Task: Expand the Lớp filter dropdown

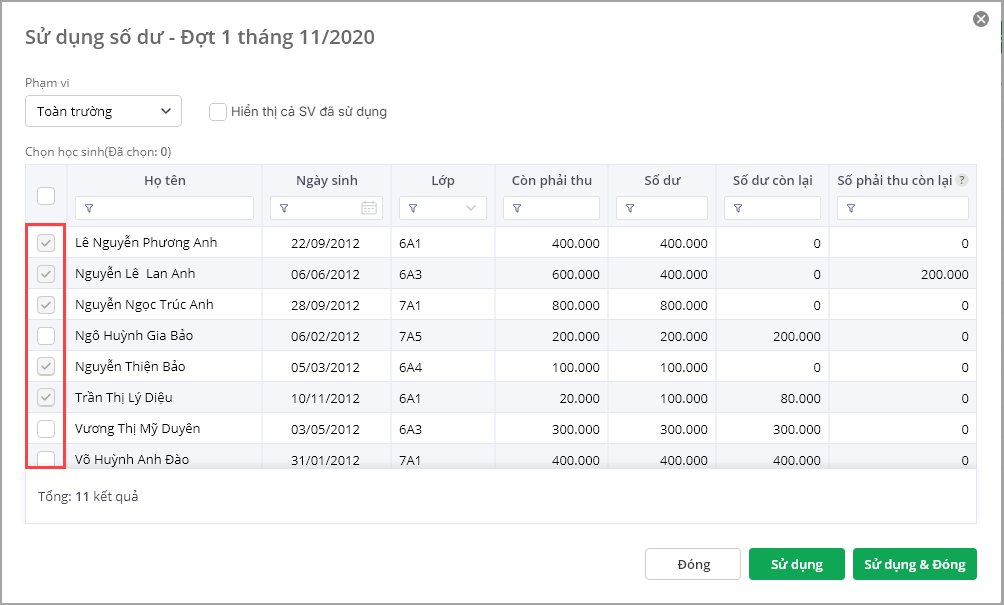Action: coord(471,208)
